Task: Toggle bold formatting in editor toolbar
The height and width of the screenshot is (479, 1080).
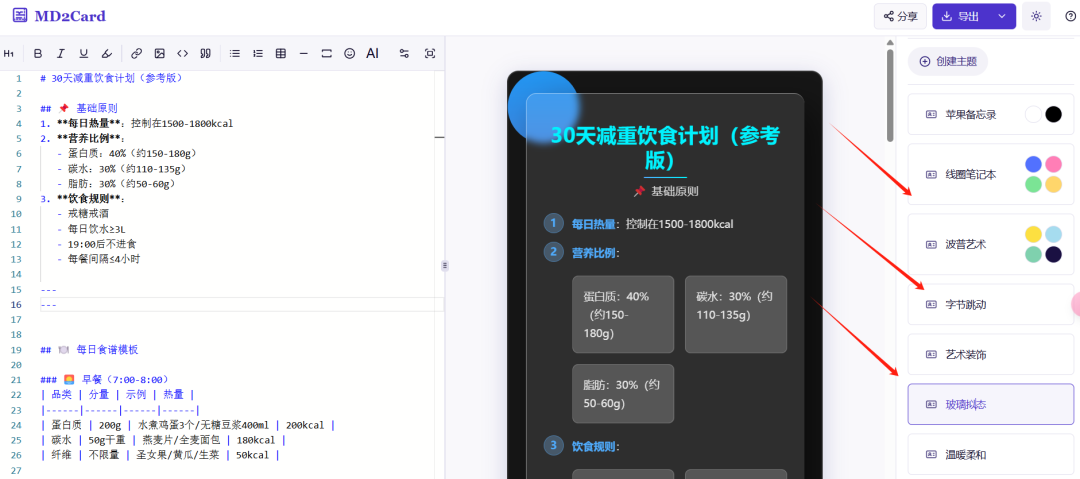Action: (38, 53)
